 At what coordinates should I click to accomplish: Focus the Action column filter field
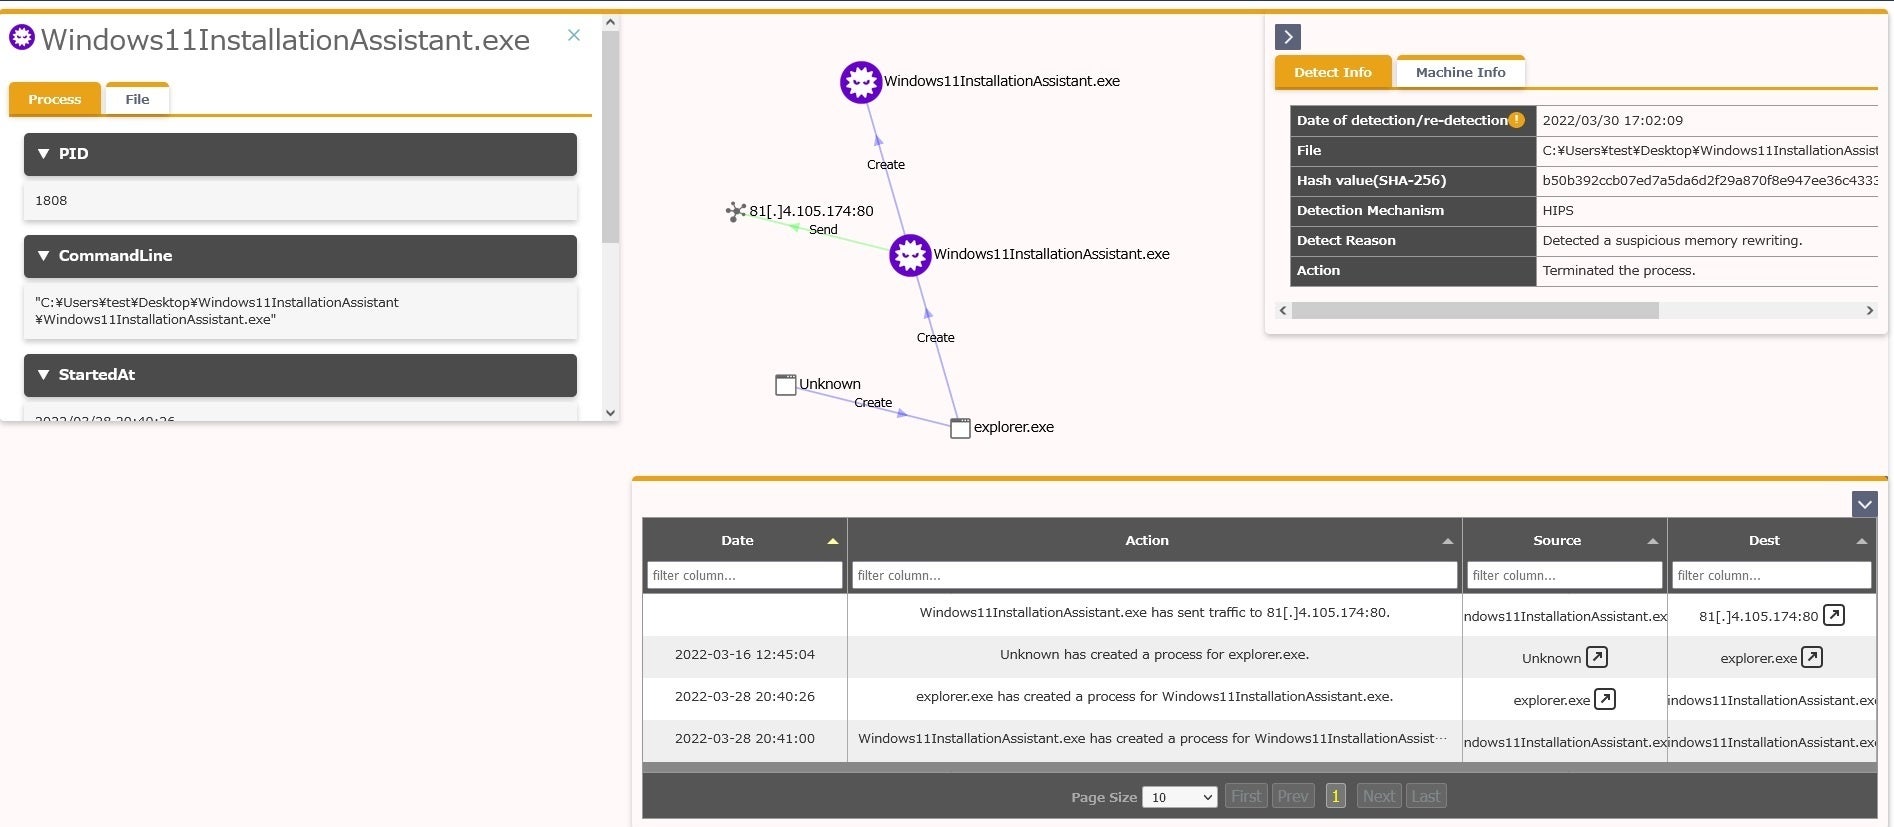click(x=1155, y=575)
